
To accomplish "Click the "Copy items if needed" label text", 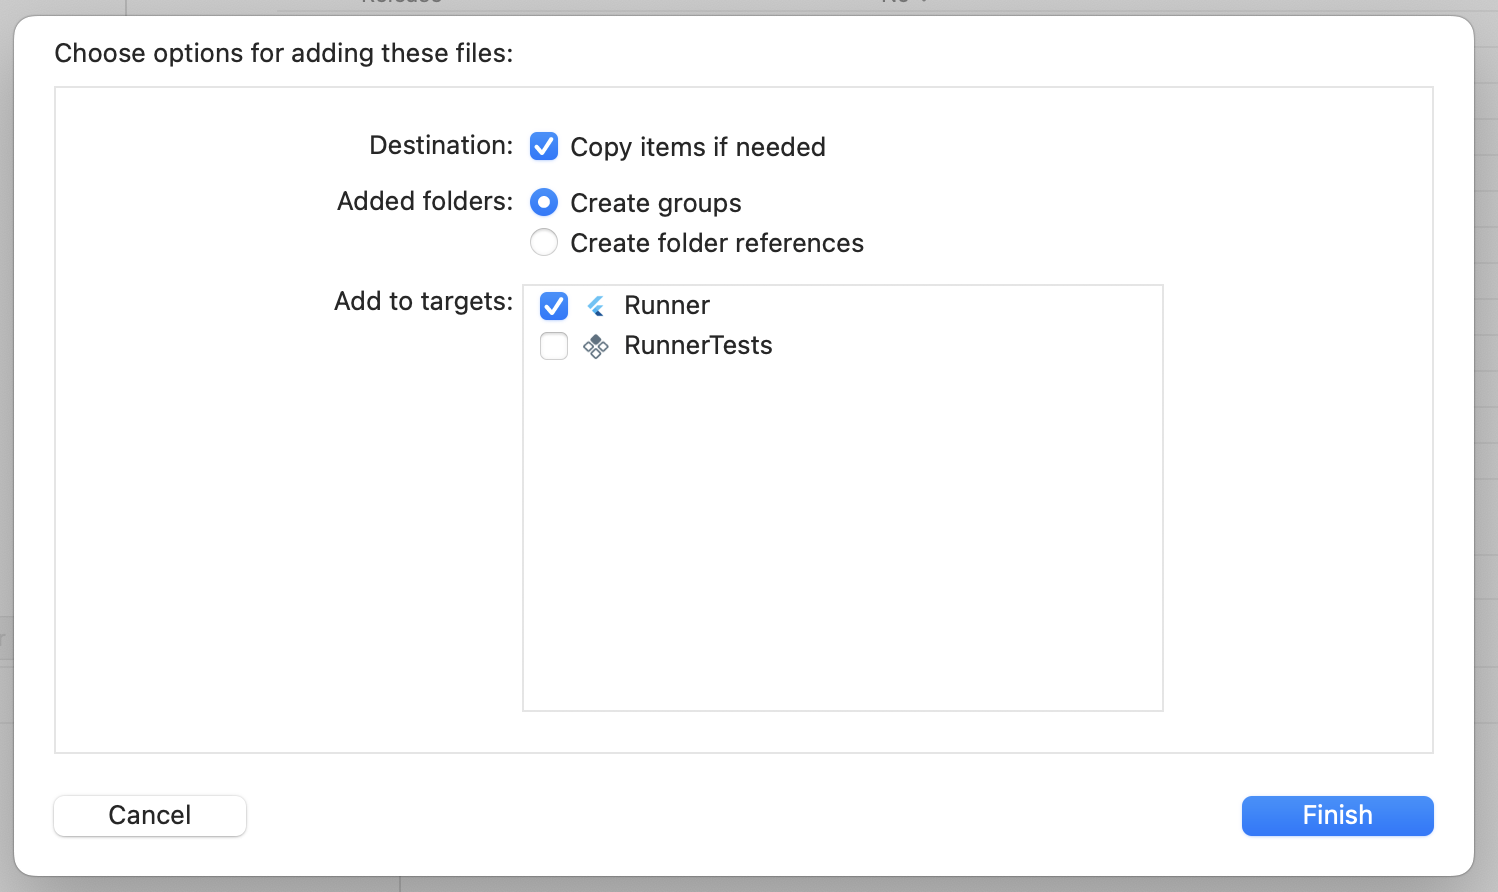I will pyautogui.click(x=698, y=147).
